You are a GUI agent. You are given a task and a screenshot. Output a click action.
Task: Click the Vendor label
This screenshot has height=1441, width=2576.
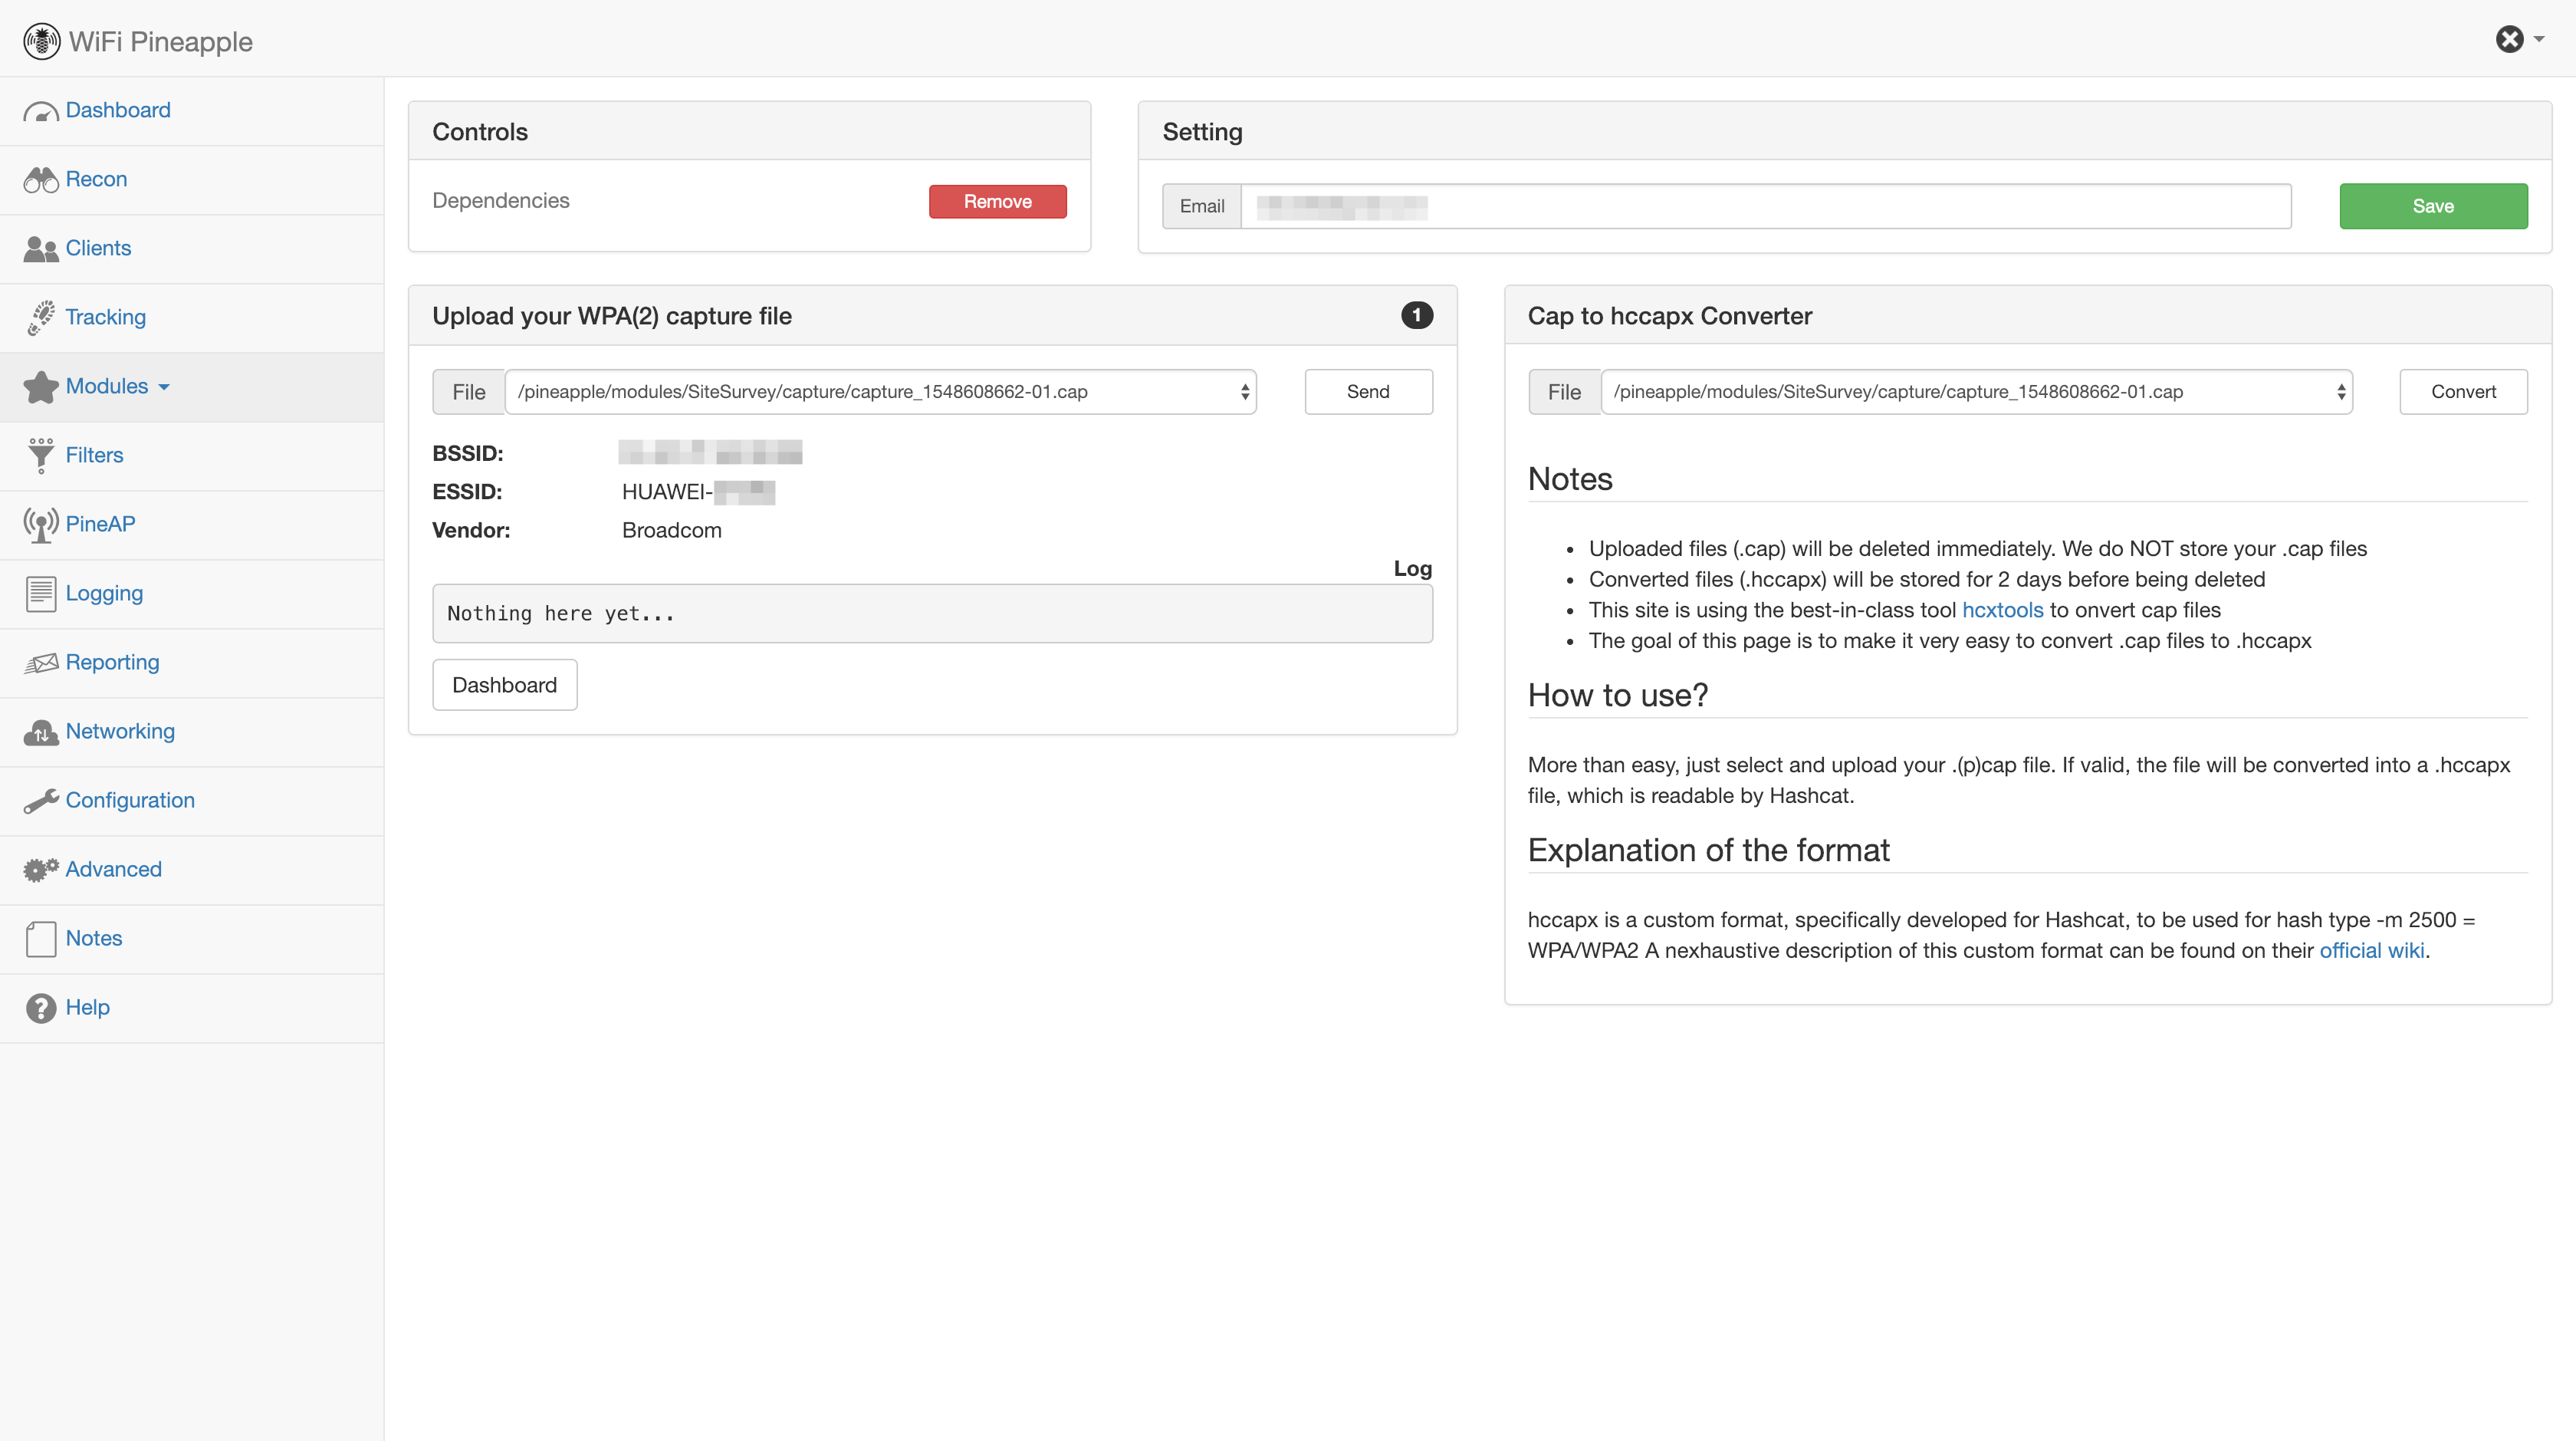[x=471, y=530]
